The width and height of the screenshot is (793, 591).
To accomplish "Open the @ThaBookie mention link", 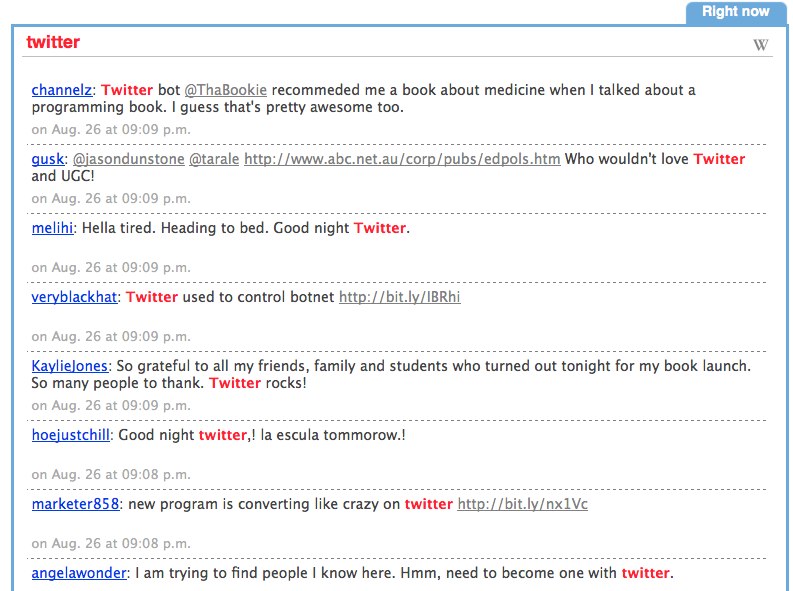I will click(226, 90).
